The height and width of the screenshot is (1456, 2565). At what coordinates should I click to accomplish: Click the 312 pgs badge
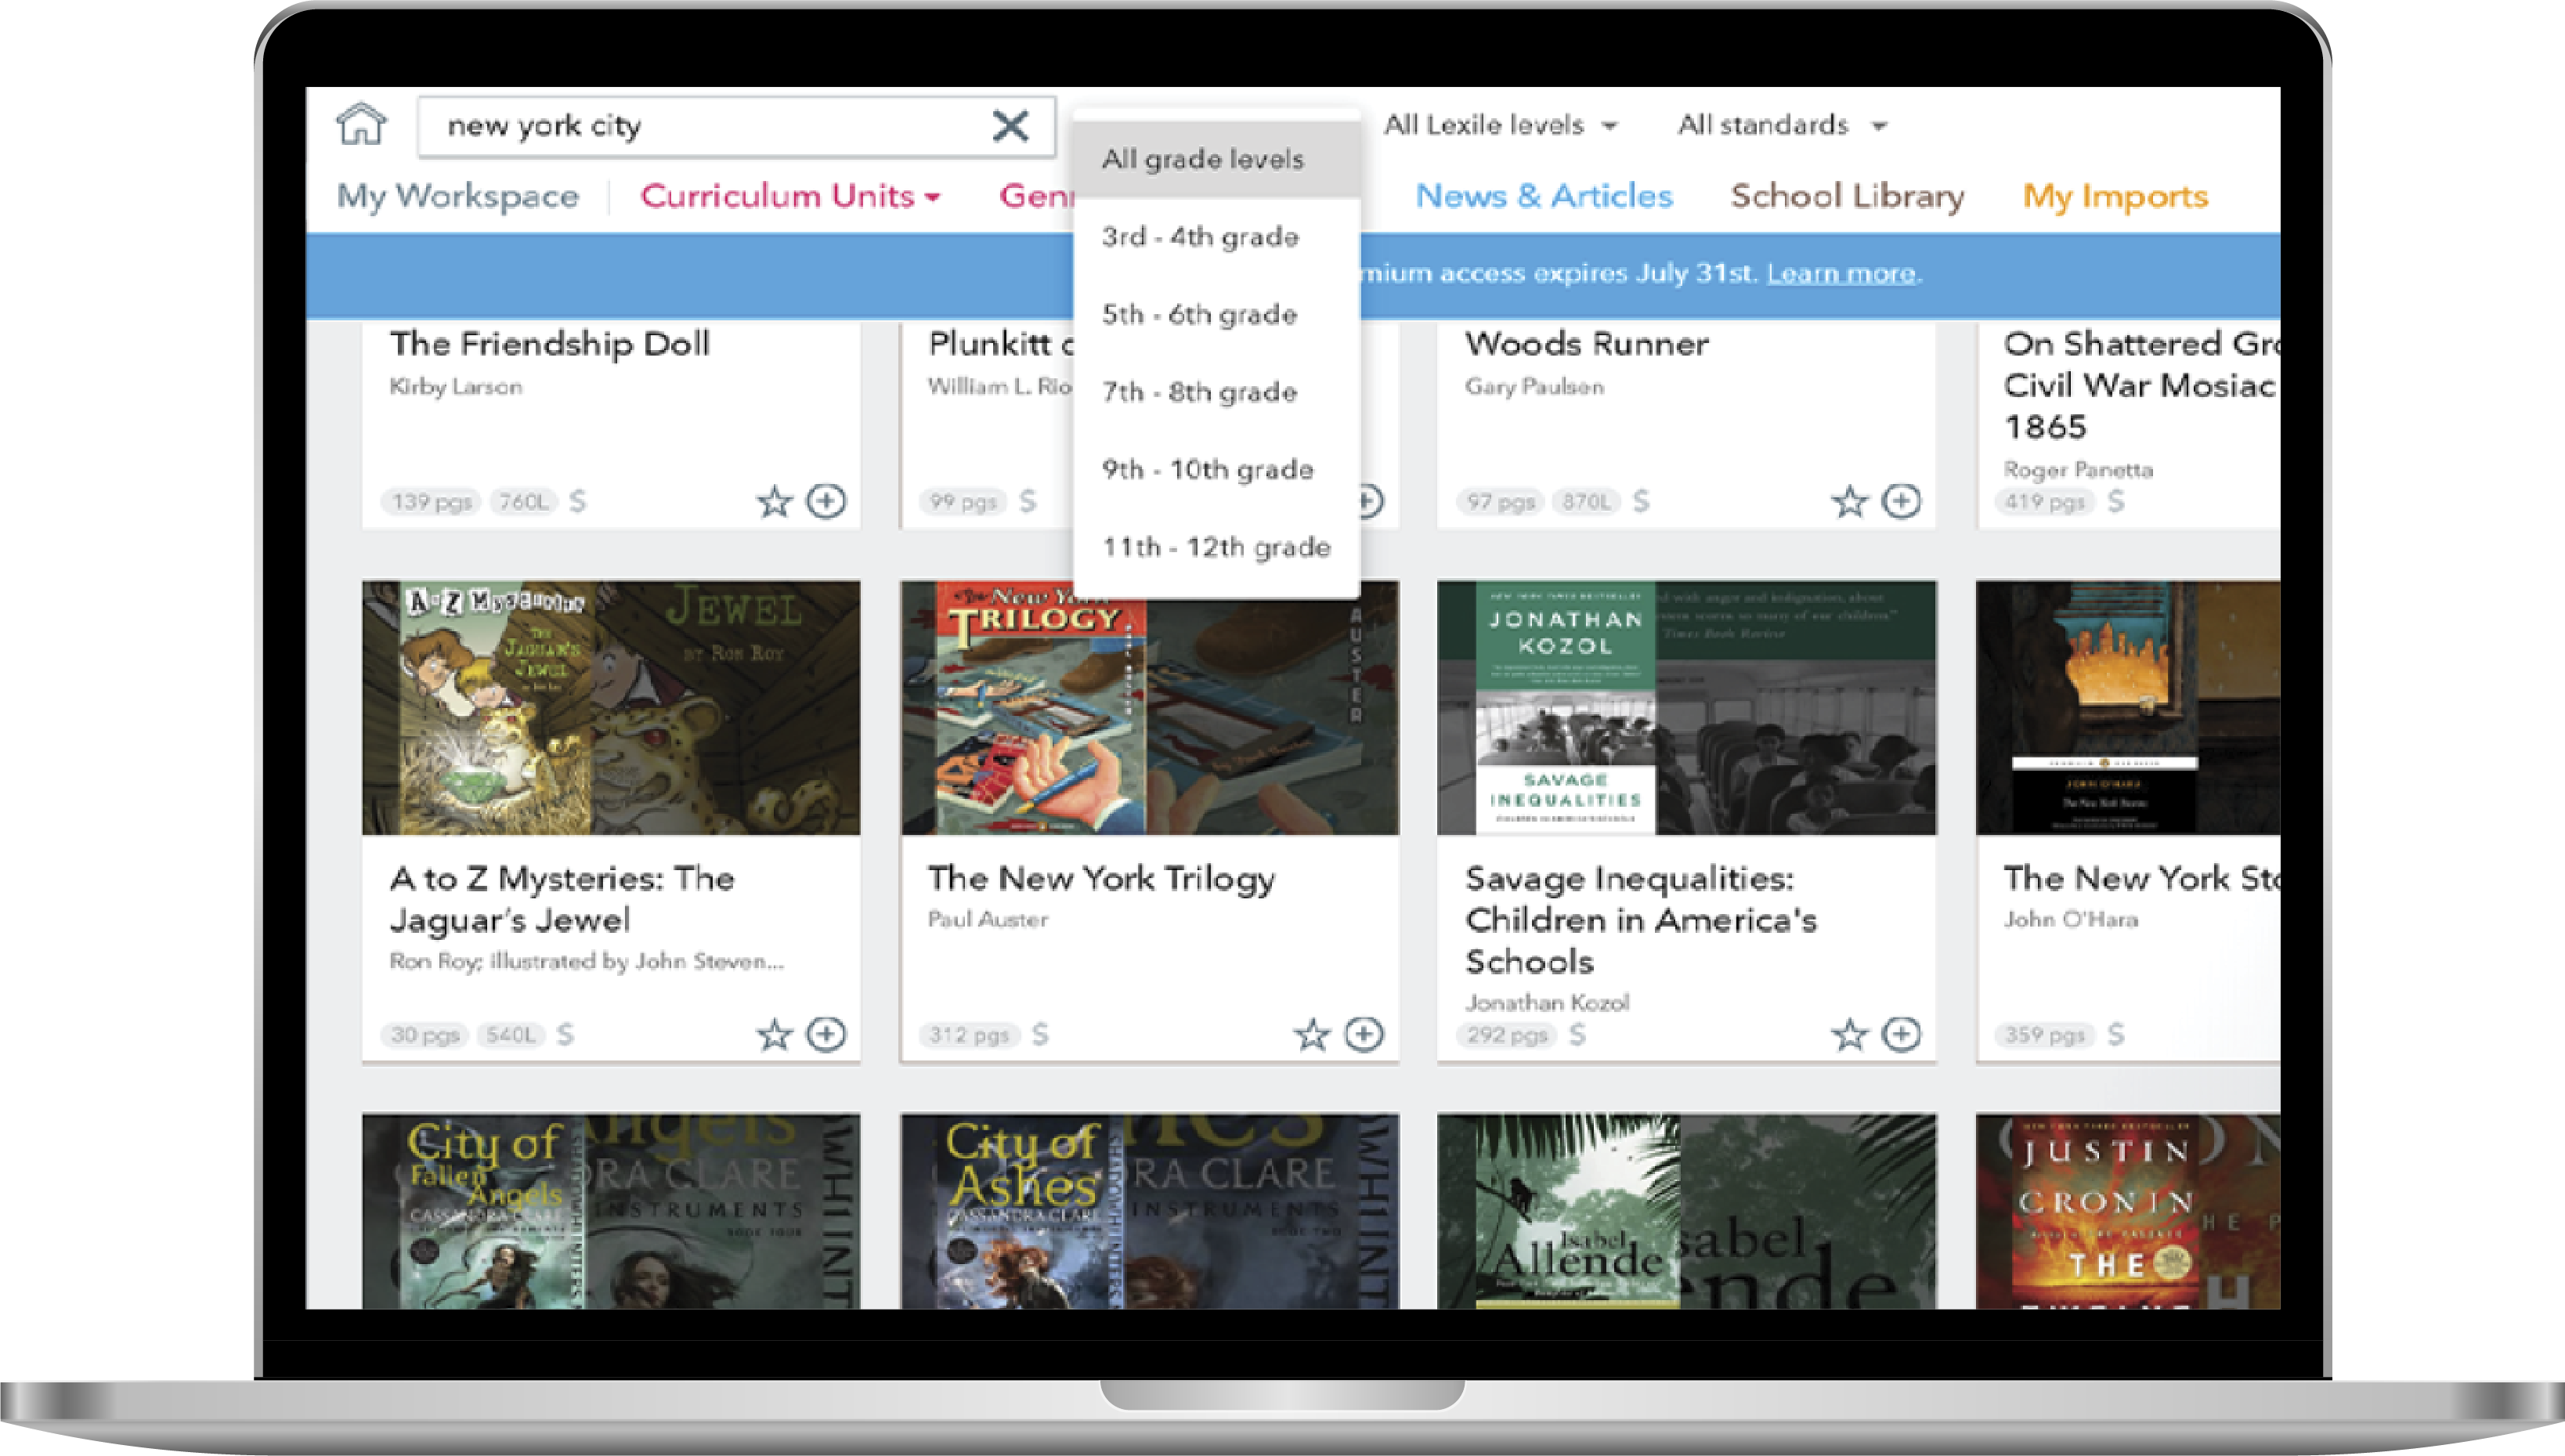[969, 1034]
